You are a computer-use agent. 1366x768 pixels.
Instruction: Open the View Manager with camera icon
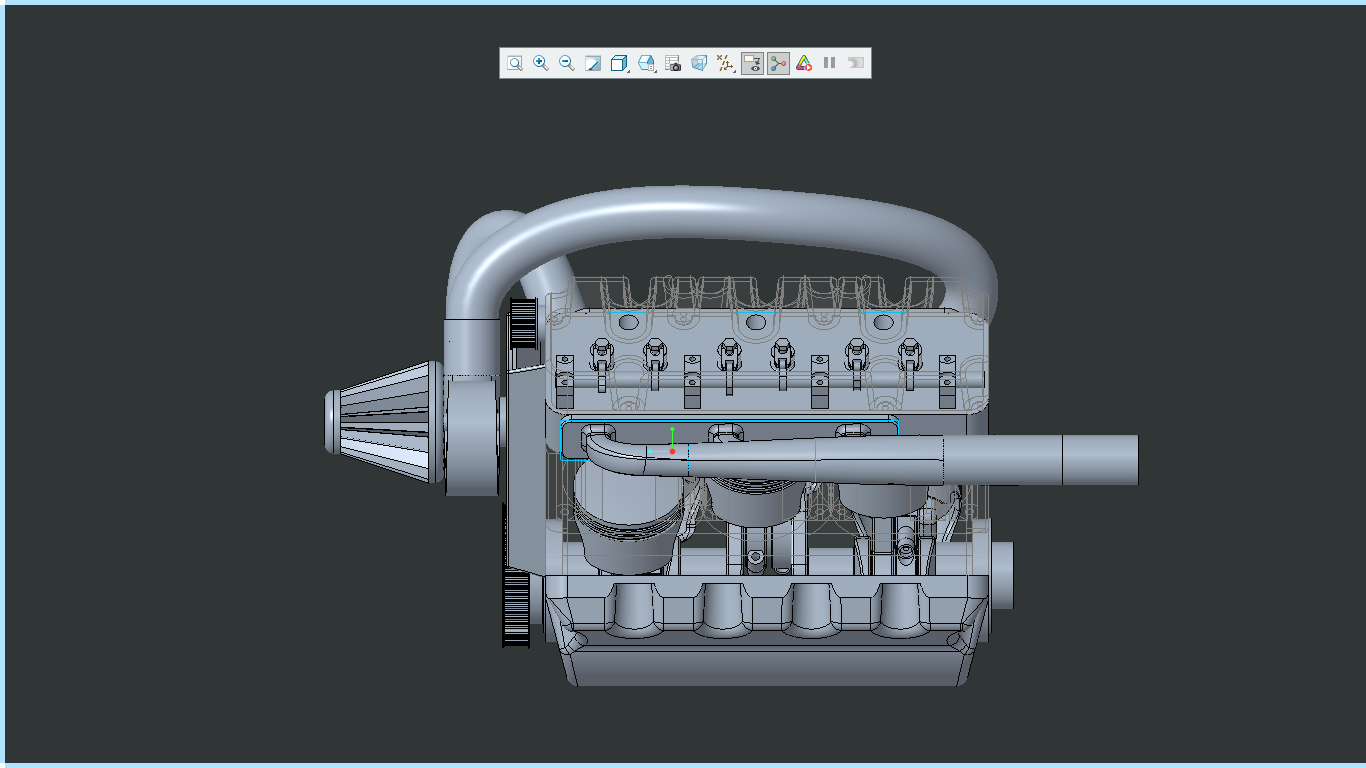[x=673, y=63]
